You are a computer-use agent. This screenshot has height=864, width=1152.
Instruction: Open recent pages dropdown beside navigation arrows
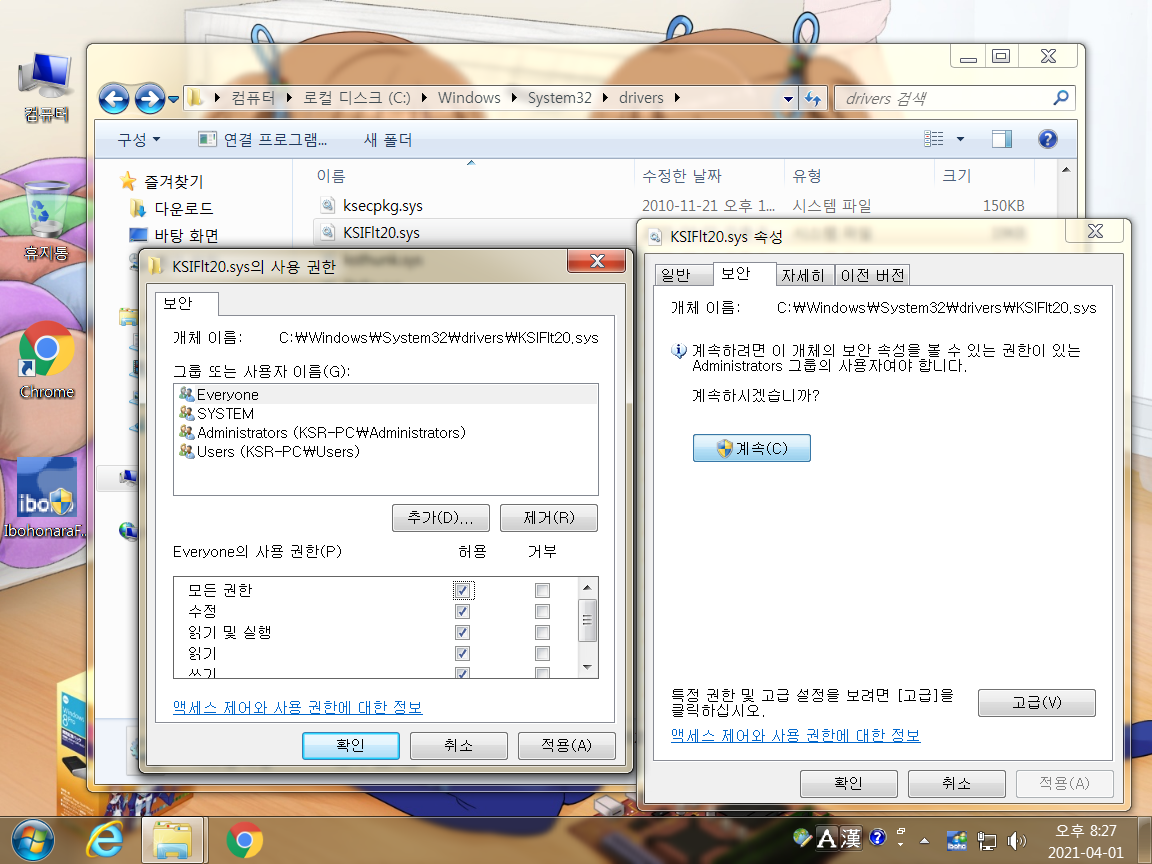(173, 98)
